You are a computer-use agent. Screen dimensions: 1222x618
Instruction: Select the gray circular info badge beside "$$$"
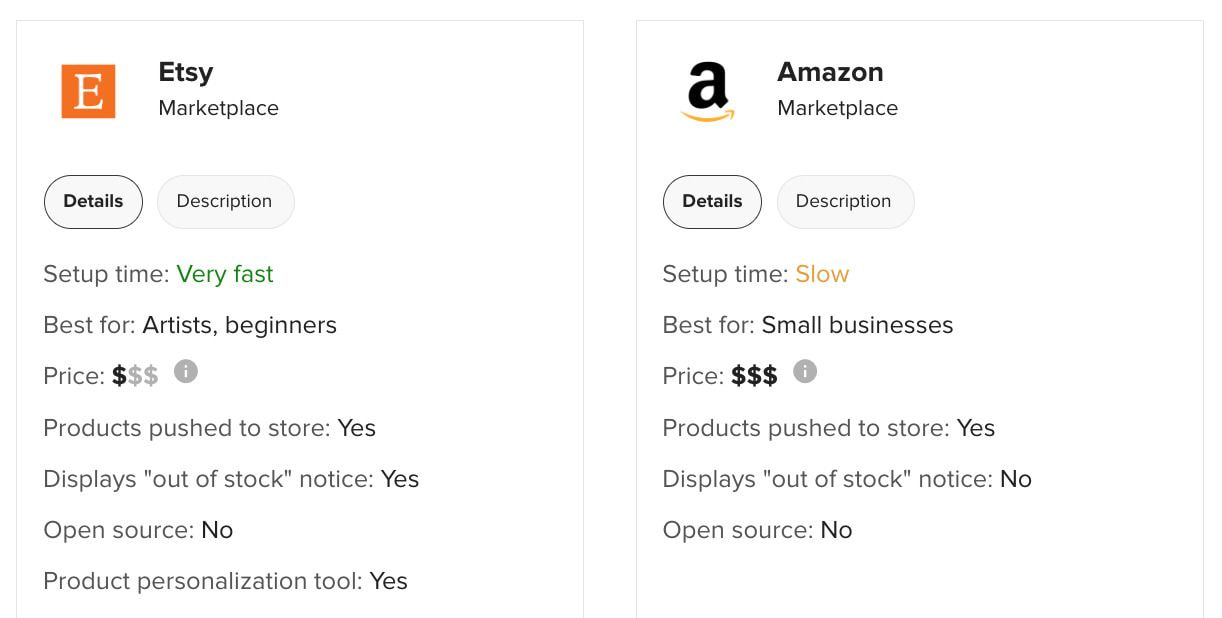pos(805,371)
